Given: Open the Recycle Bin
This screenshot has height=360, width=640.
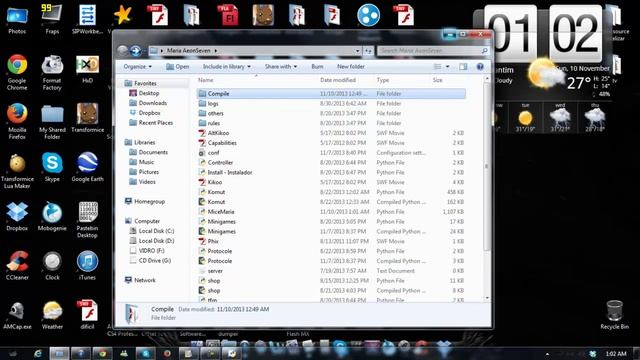Looking at the screenshot, I should [614, 314].
